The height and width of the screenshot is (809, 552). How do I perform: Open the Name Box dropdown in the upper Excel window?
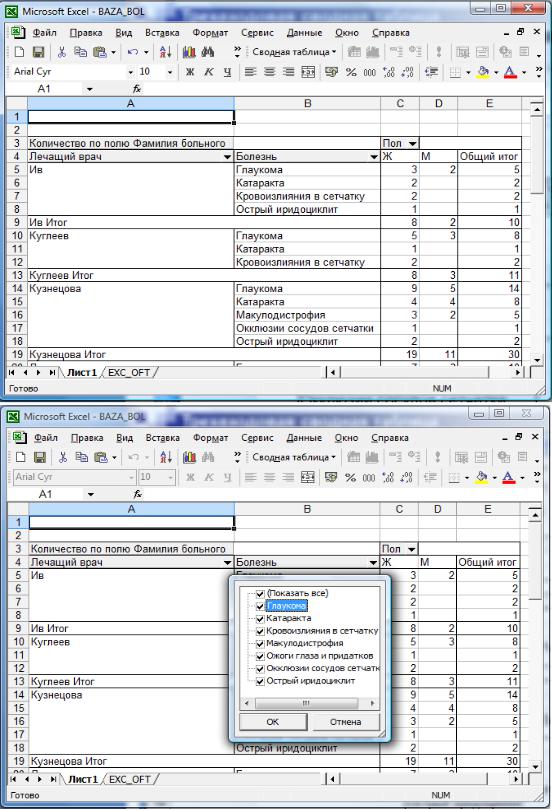(89, 89)
